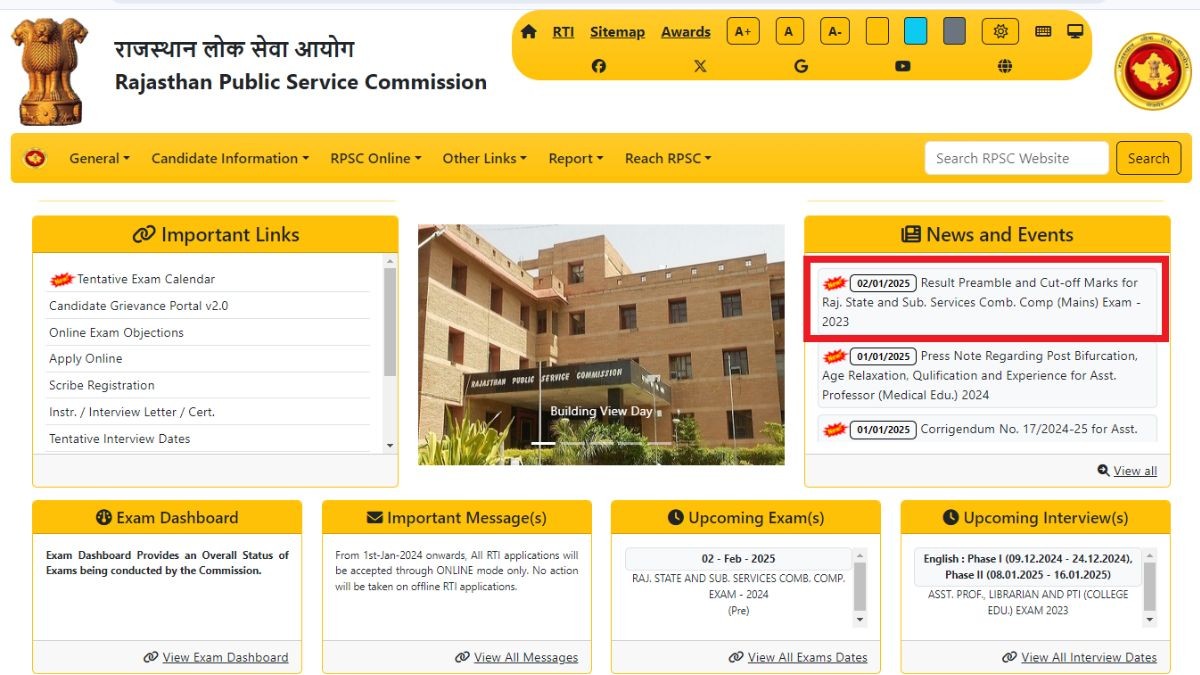The image size is (1200, 675).
Task: Go to home via the house icon
Action: pos(529,32)
